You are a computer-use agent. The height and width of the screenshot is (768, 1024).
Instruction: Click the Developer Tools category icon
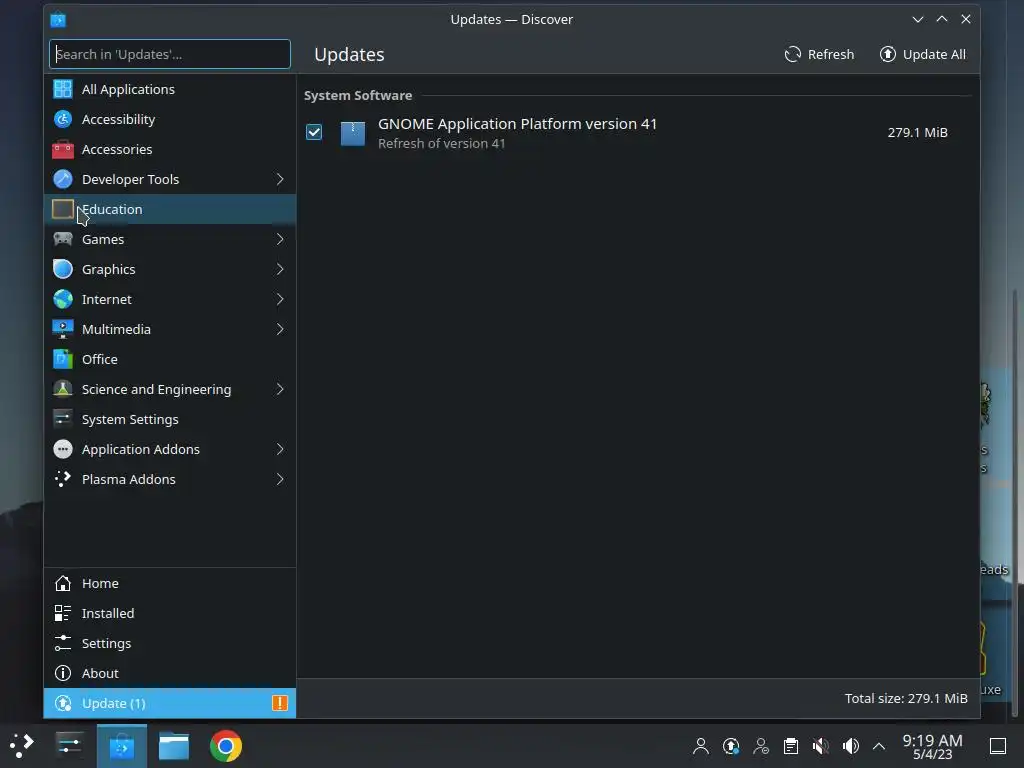(63, 179)
